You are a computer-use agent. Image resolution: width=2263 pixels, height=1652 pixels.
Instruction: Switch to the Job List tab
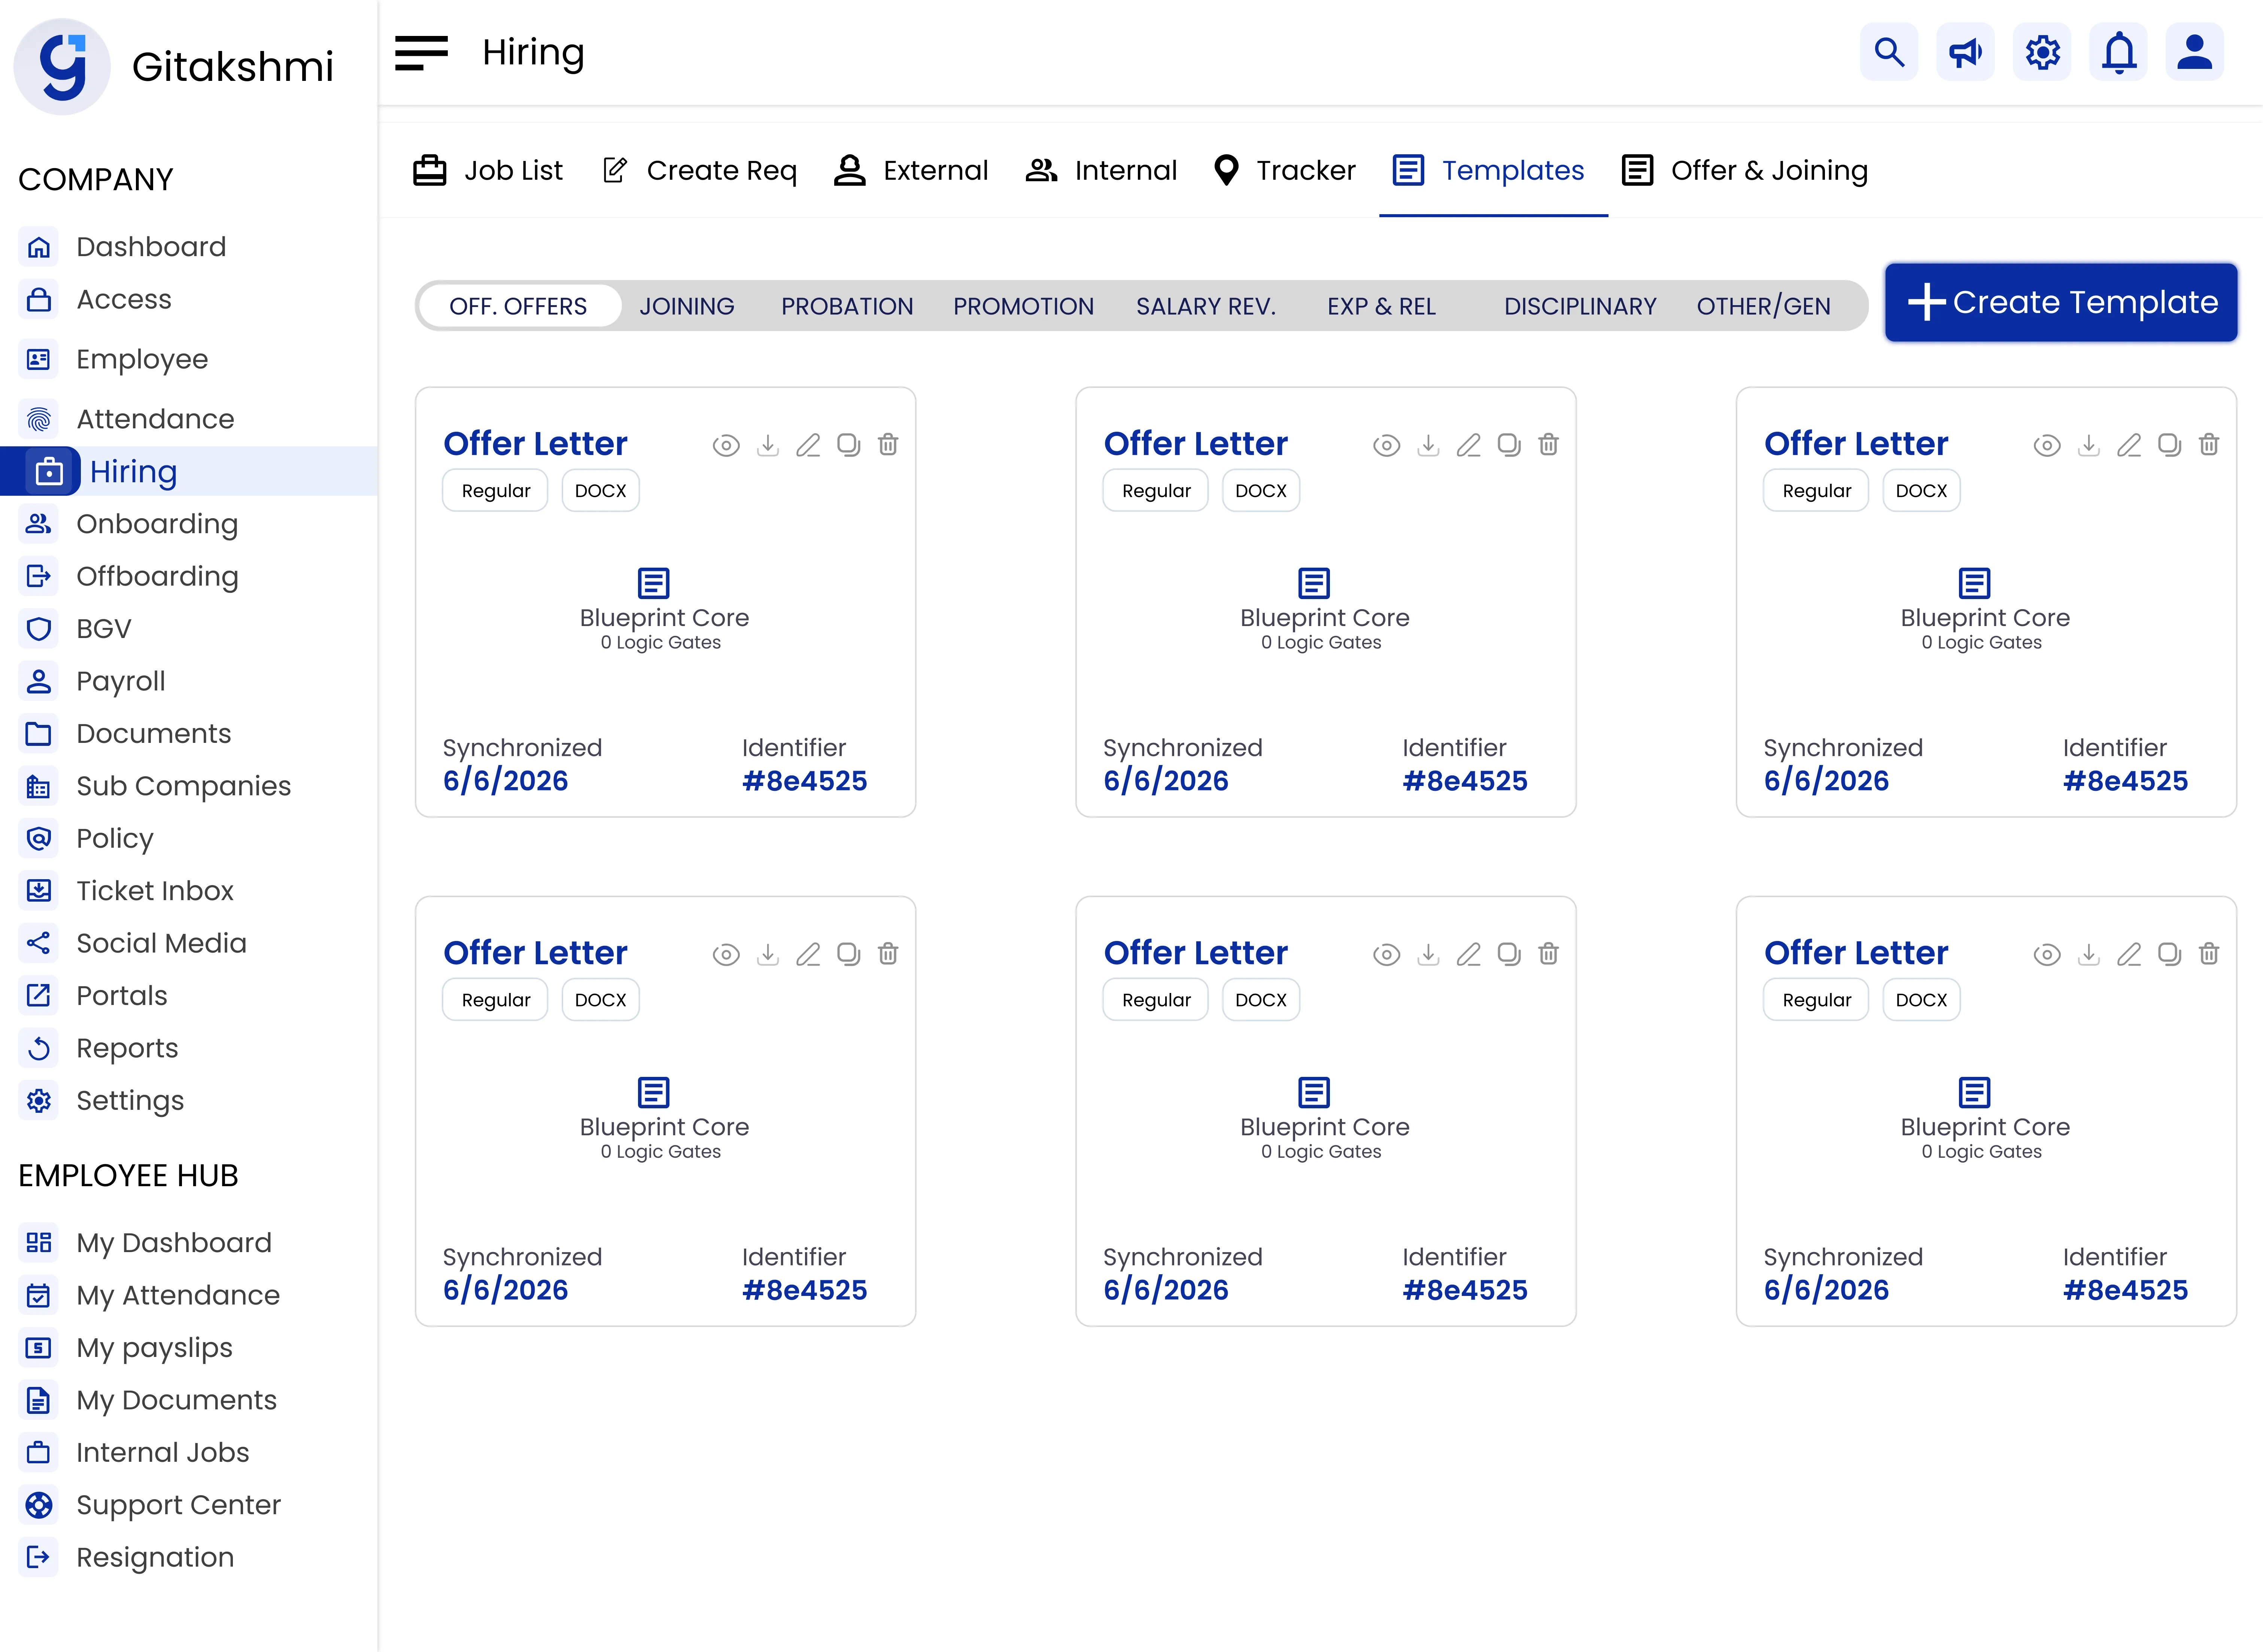pyautogui.click(x=488, y=171)
